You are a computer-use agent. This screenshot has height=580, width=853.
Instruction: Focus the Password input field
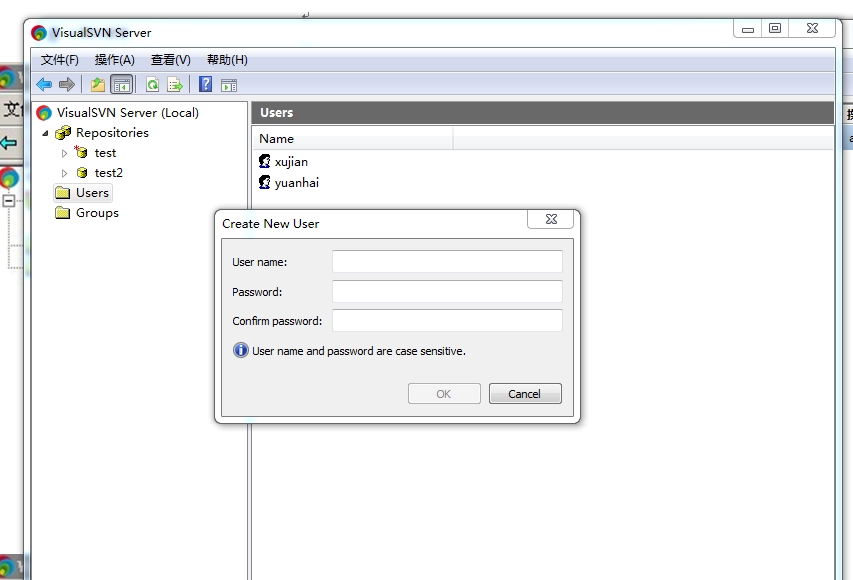[x=447, y=291]
